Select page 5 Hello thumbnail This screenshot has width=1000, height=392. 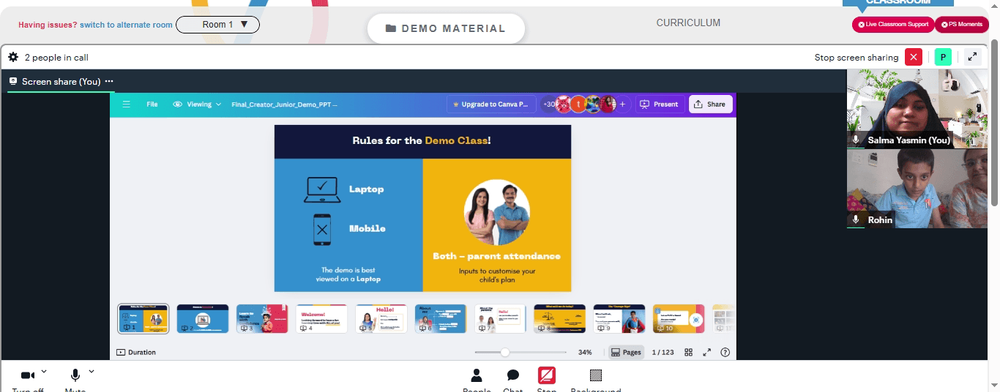381,319
